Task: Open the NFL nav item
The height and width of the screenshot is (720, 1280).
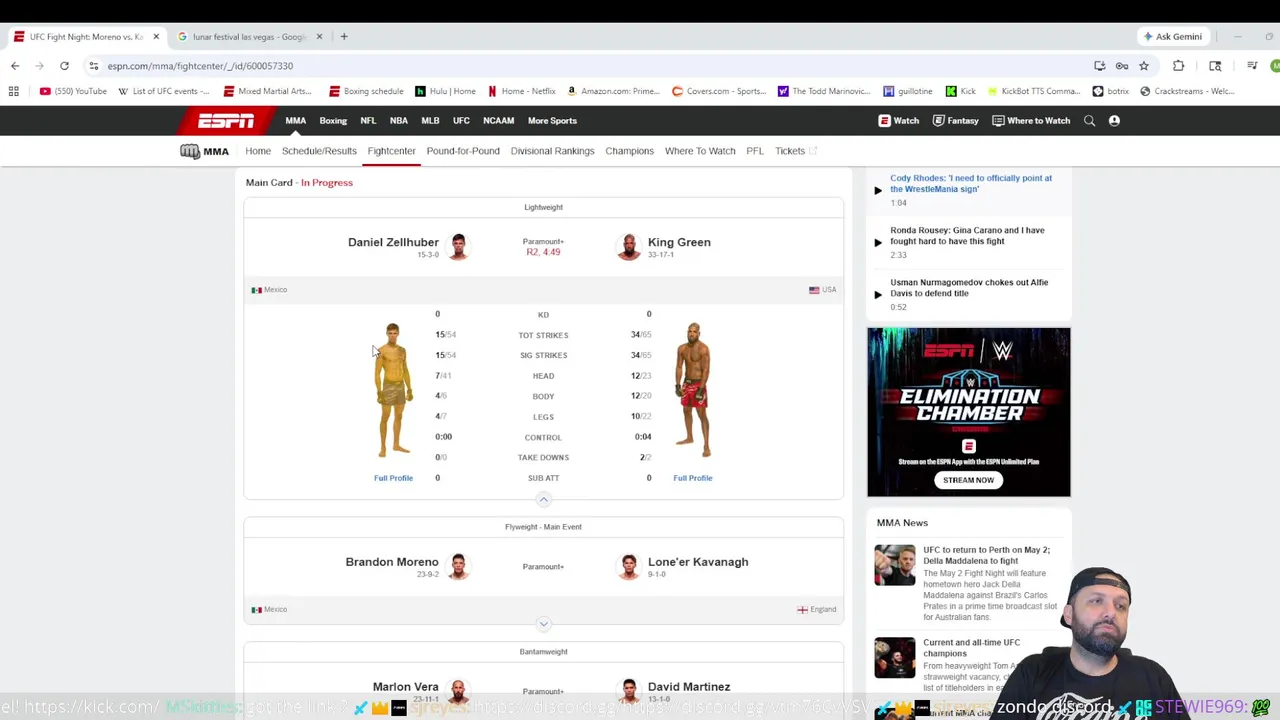Action: click(x=368, y=121)
